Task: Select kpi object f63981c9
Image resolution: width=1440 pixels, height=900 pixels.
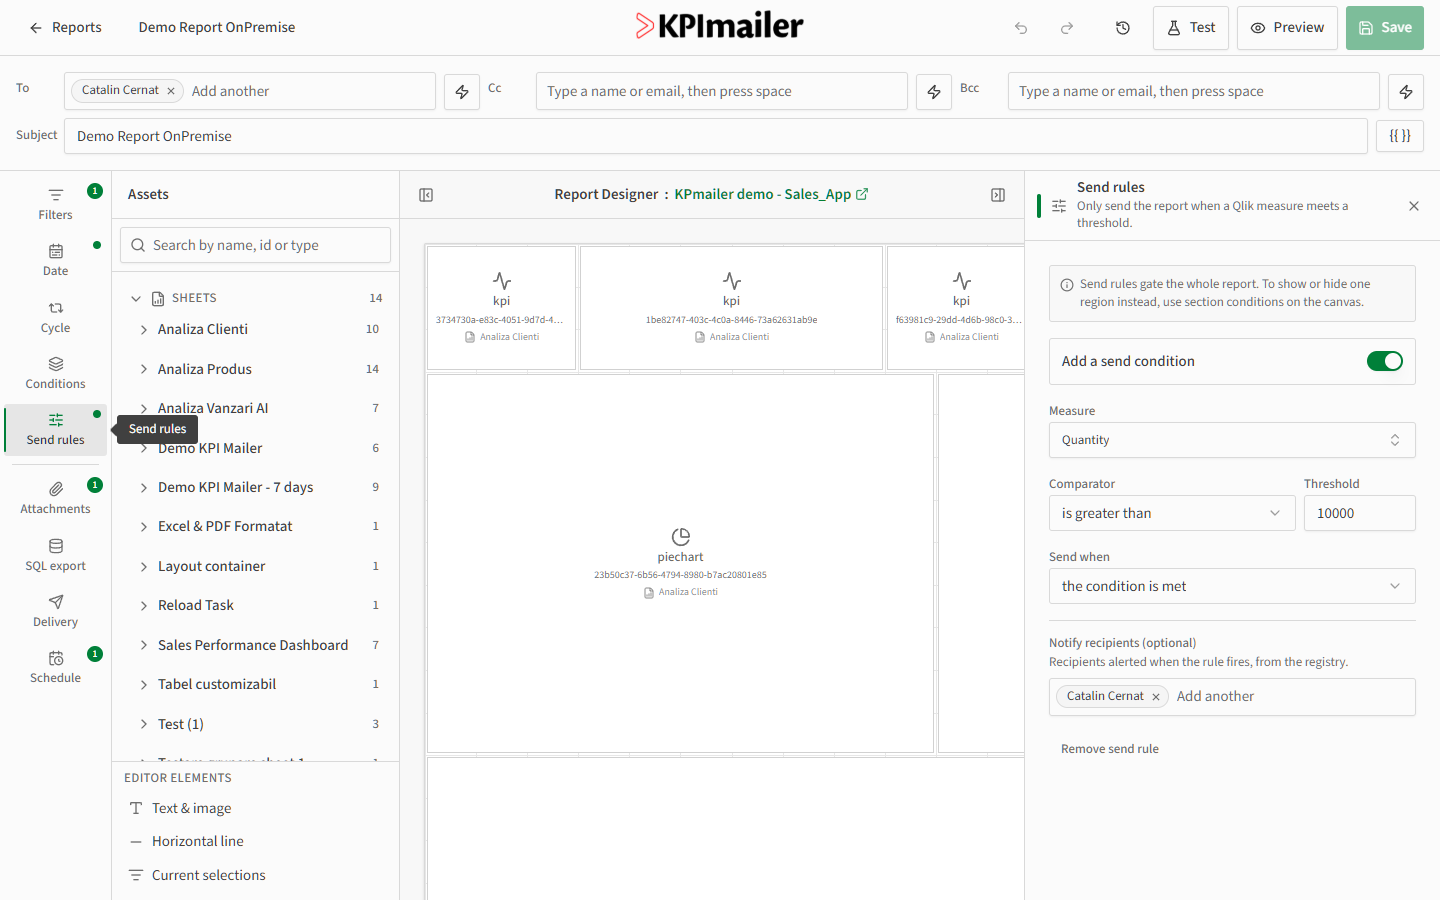Action: click(956, 308)
